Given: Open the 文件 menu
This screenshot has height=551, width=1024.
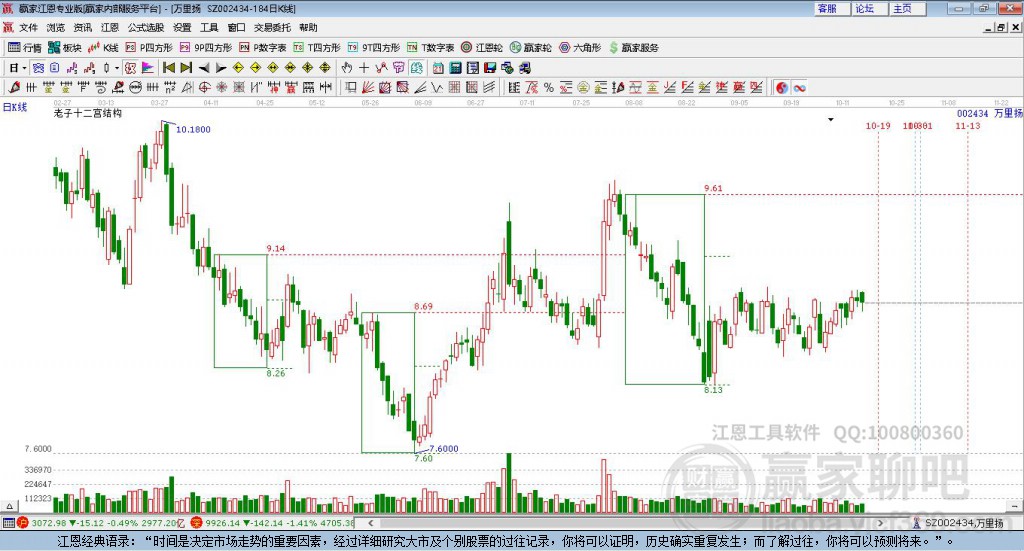Looking at the screenshot, I should (x=28, y=27).
